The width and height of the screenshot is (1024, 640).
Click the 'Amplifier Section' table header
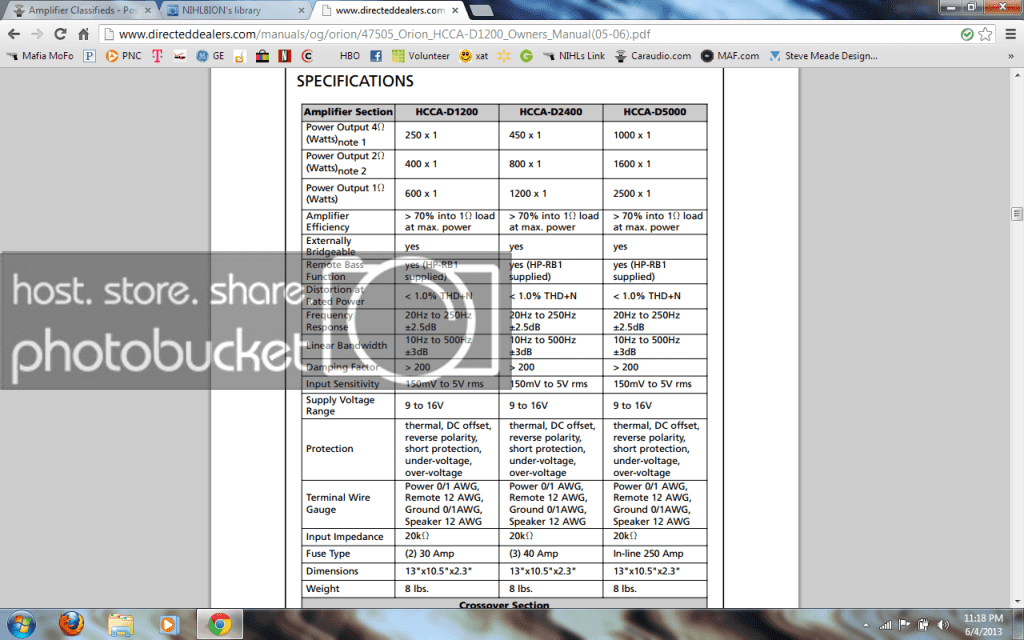click(x=348, y=112)
